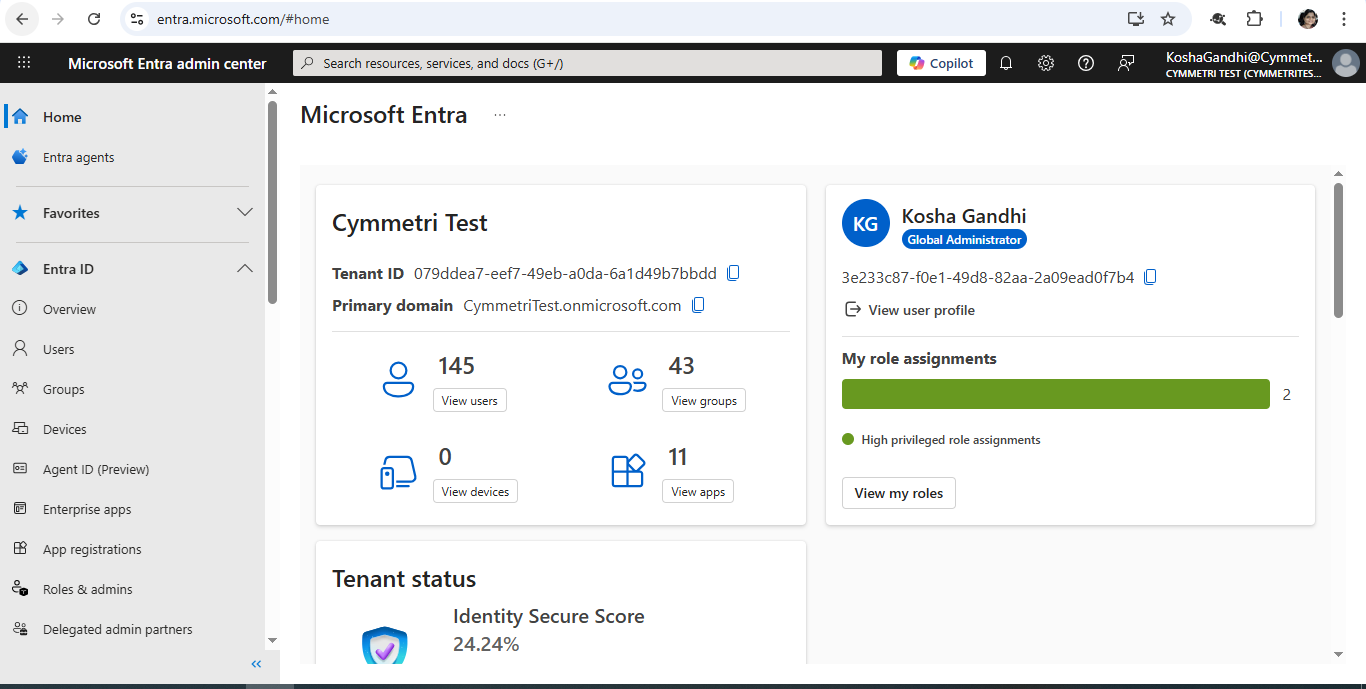Copy the Tenant ID
Screen dimensions: 1366x689
pyautogui.click(x=733, y=273)
